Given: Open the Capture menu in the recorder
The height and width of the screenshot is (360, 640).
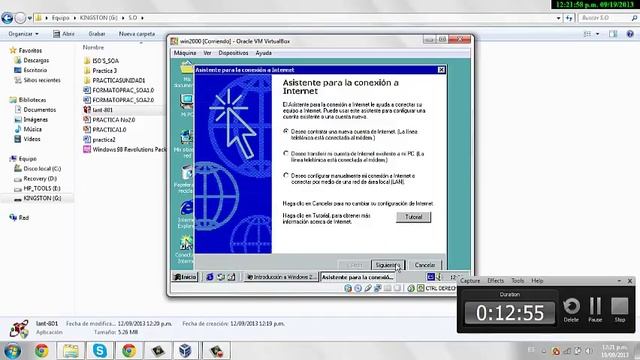Looking at the screenshot, I should coord(470,281).
